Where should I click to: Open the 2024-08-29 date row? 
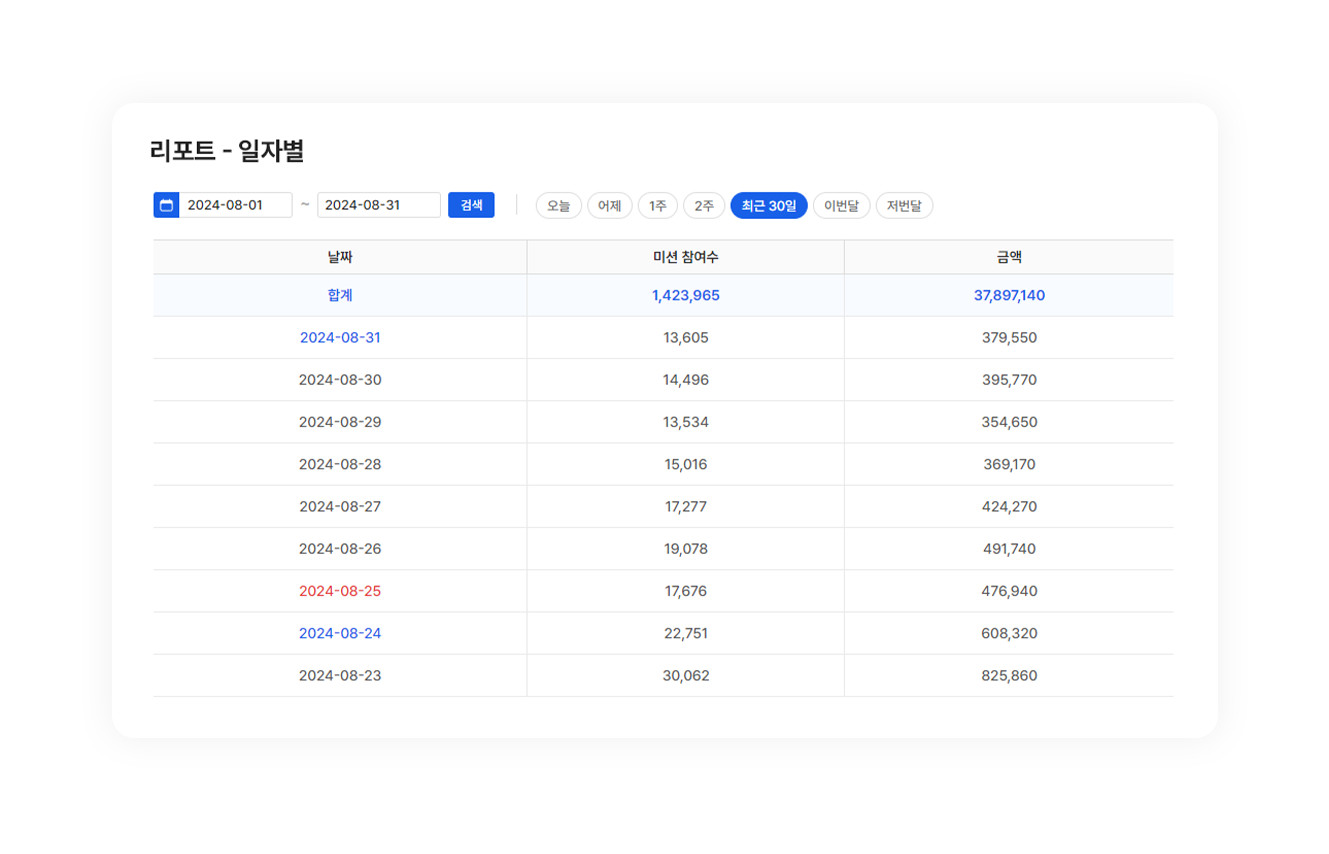pyautogui.click(x=340, y=422)
